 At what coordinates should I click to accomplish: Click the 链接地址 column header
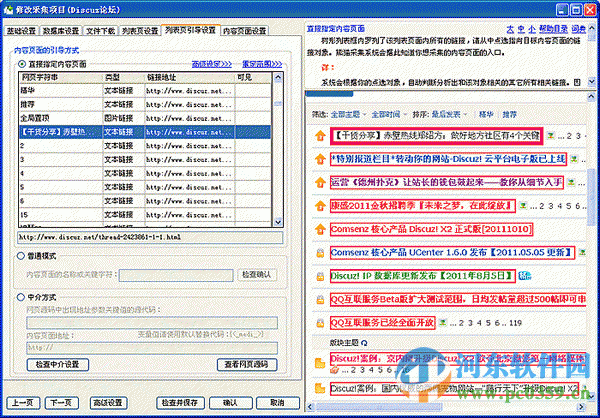pos(190,77)
